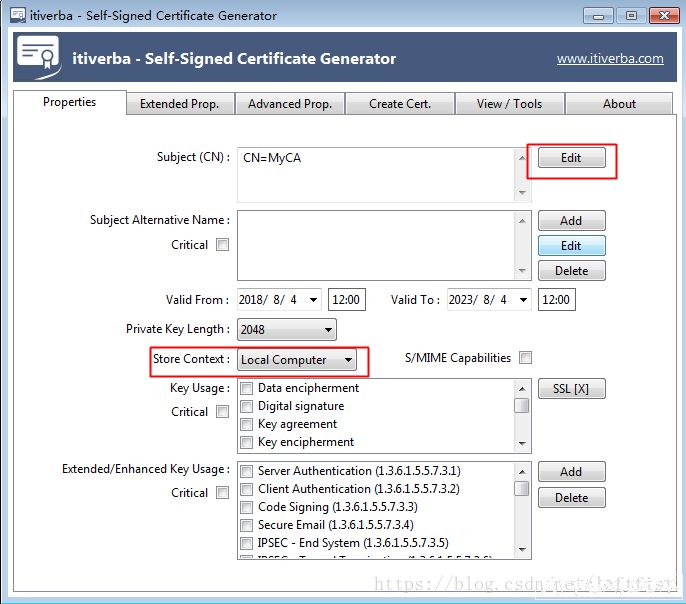Open the Create Cert. tab
686x604 pixels.
coord(400,104)
